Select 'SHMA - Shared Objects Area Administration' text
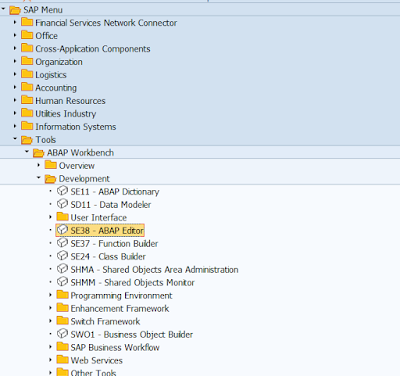The height and width of the screenshot is (376, 400). click(x=154, y=270)
